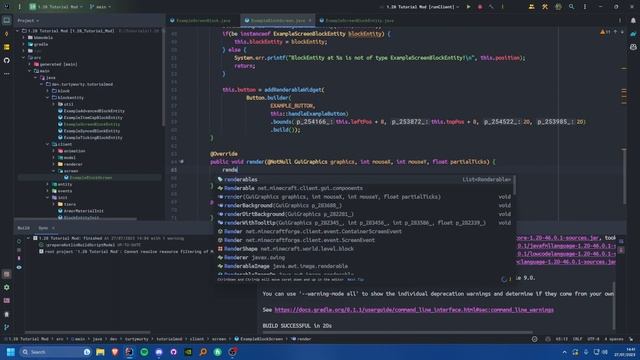This screenshot has width=640, height=360.
Task: Collapse the build result node
Action: pos(28,238)
